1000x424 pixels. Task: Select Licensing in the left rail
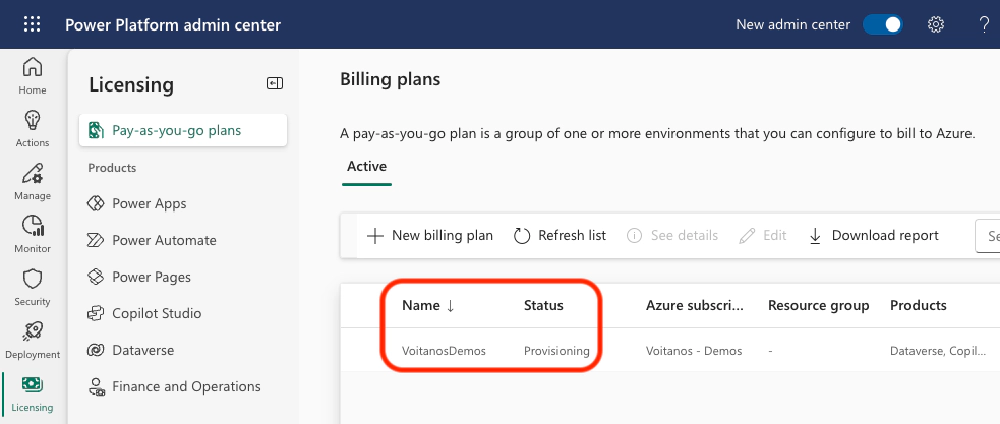(32, 393)
